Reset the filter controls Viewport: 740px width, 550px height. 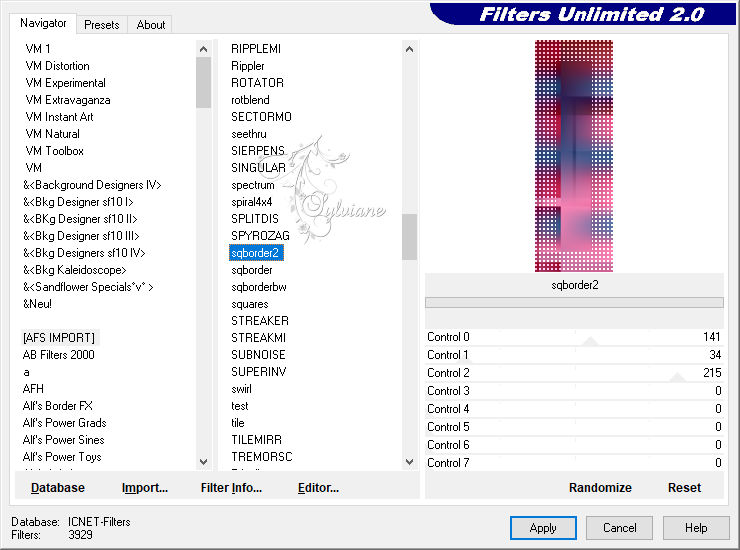pos(684,488)
